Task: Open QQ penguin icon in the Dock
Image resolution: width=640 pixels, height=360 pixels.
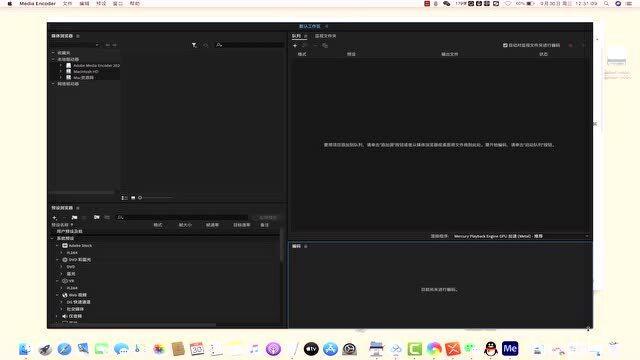Action: (491, 349)
